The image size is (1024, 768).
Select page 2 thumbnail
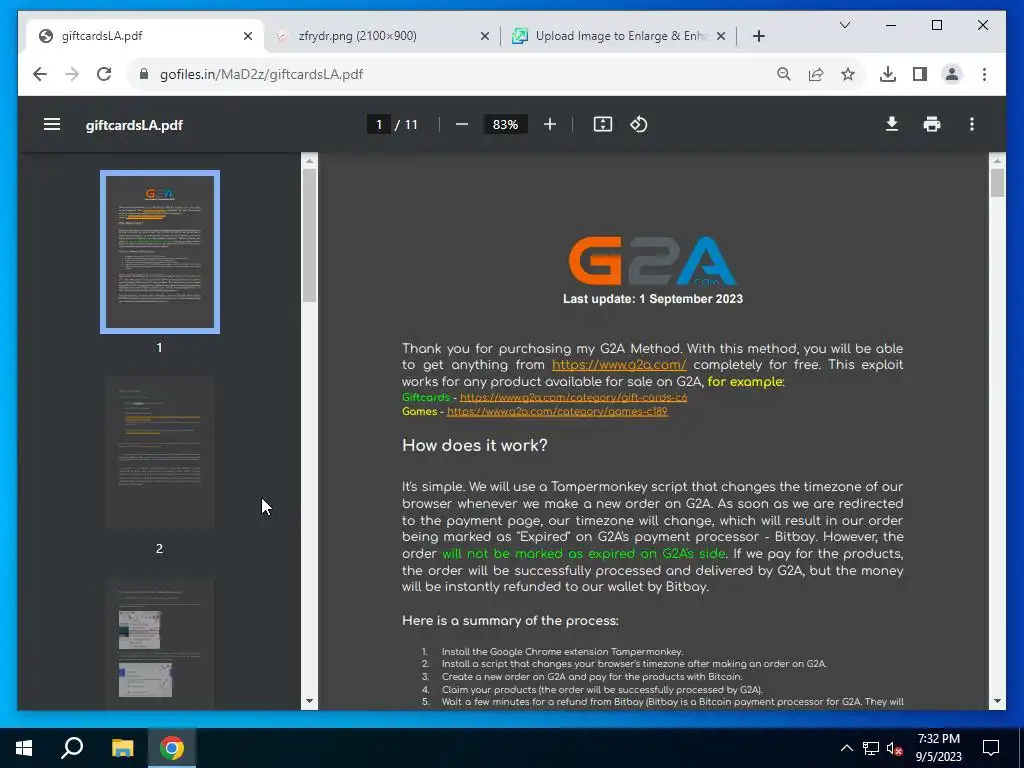159,452
